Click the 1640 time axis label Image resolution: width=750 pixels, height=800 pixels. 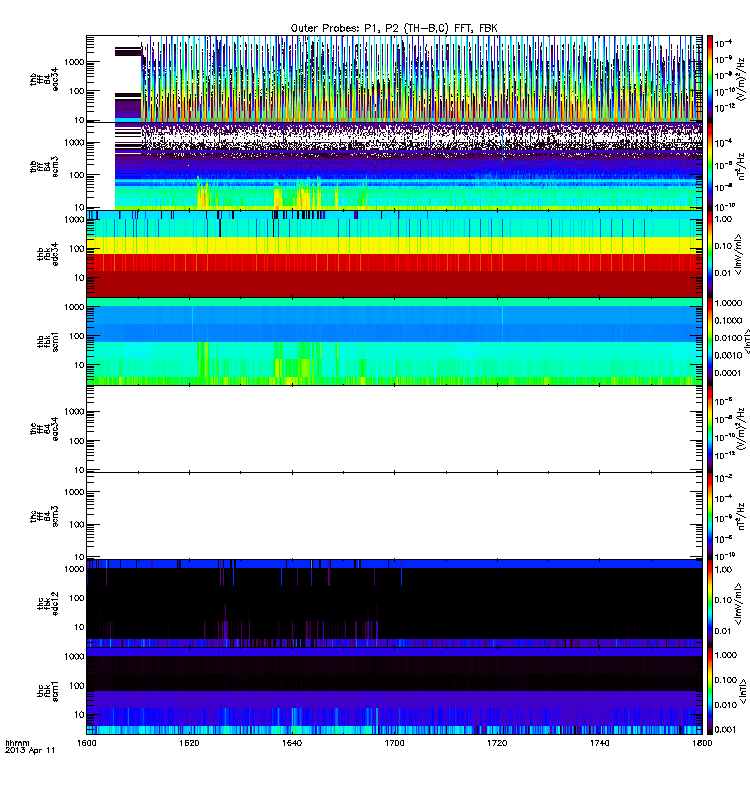pyautogui.click(x=292, y=743)
